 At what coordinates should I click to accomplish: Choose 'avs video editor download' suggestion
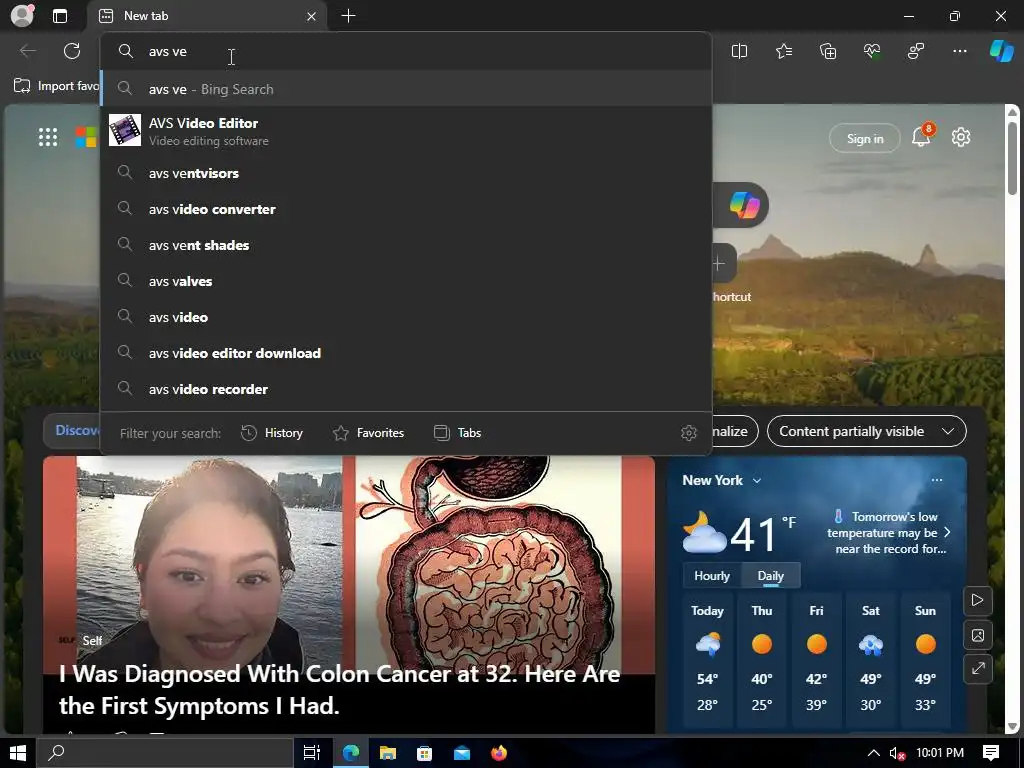tap(406, 353)
